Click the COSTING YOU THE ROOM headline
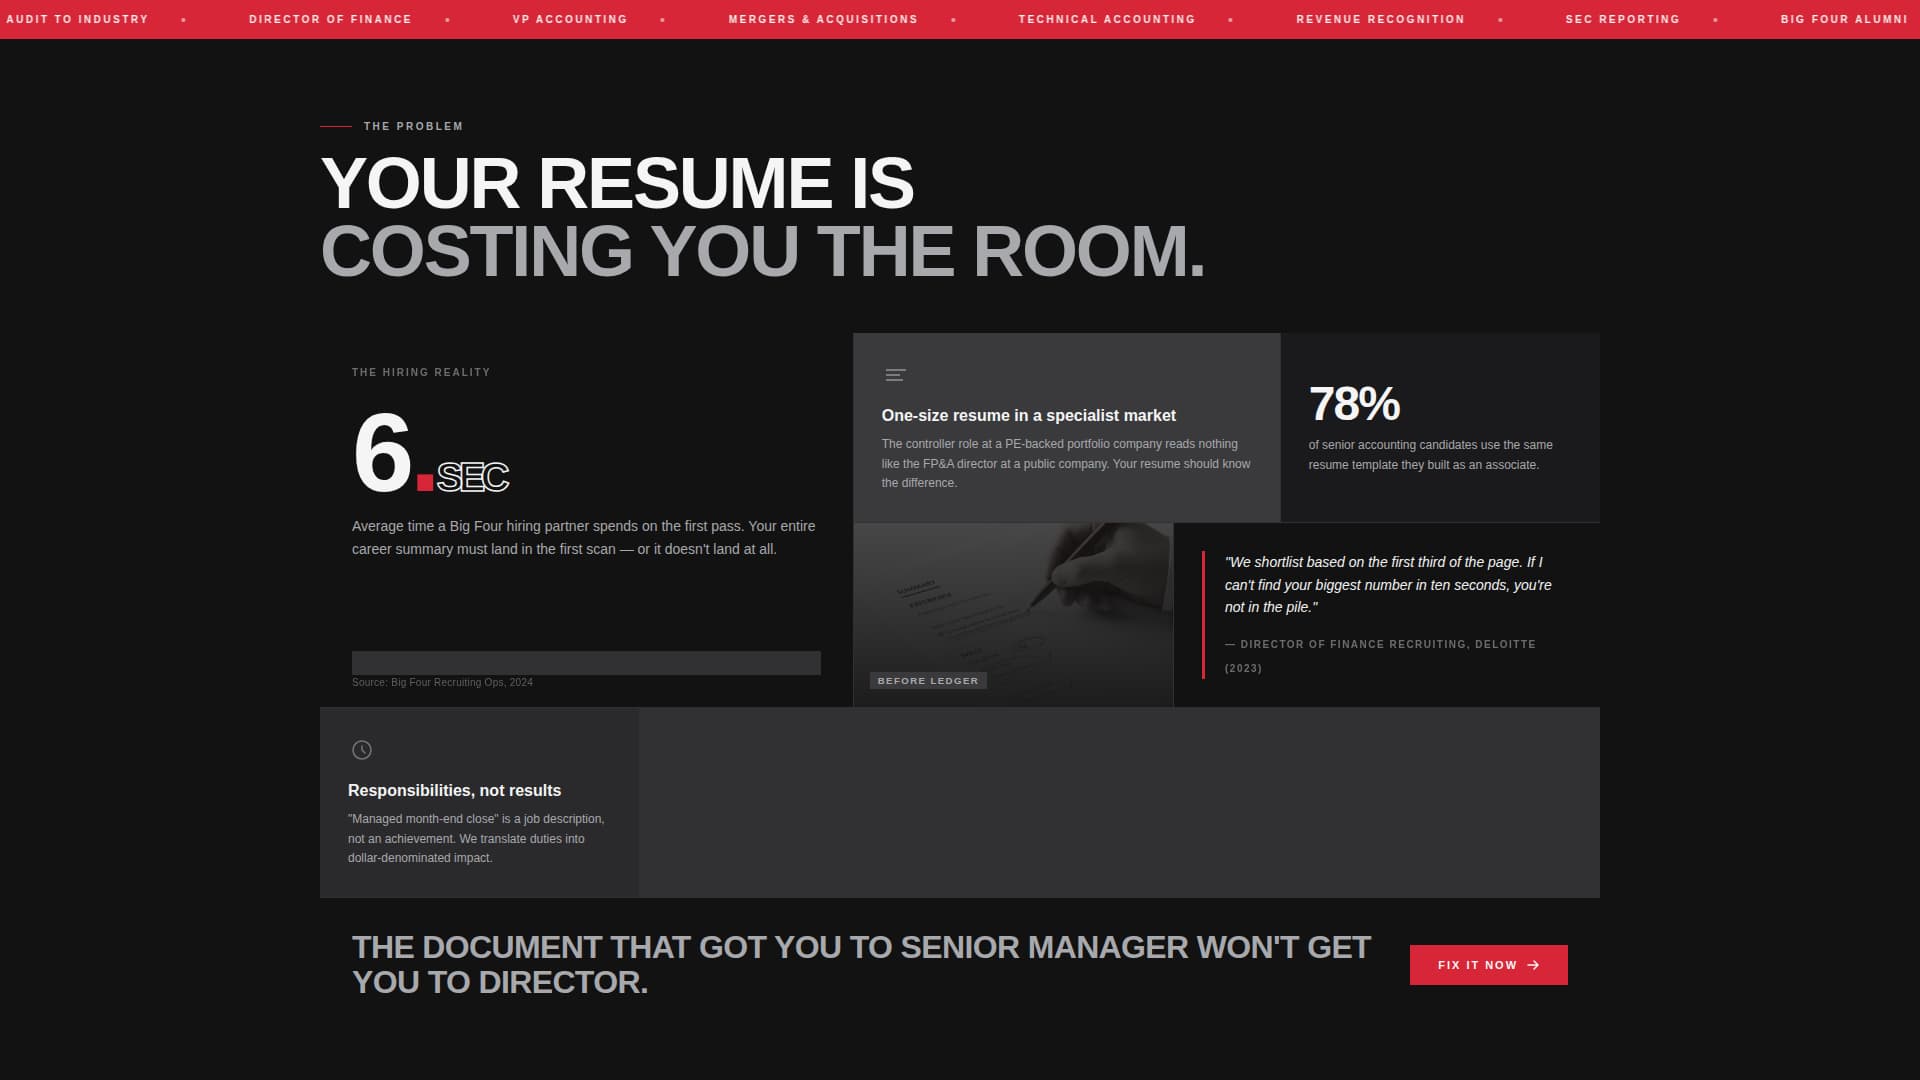Viewport: 1920px width, 1080px height. coord(763,251)
